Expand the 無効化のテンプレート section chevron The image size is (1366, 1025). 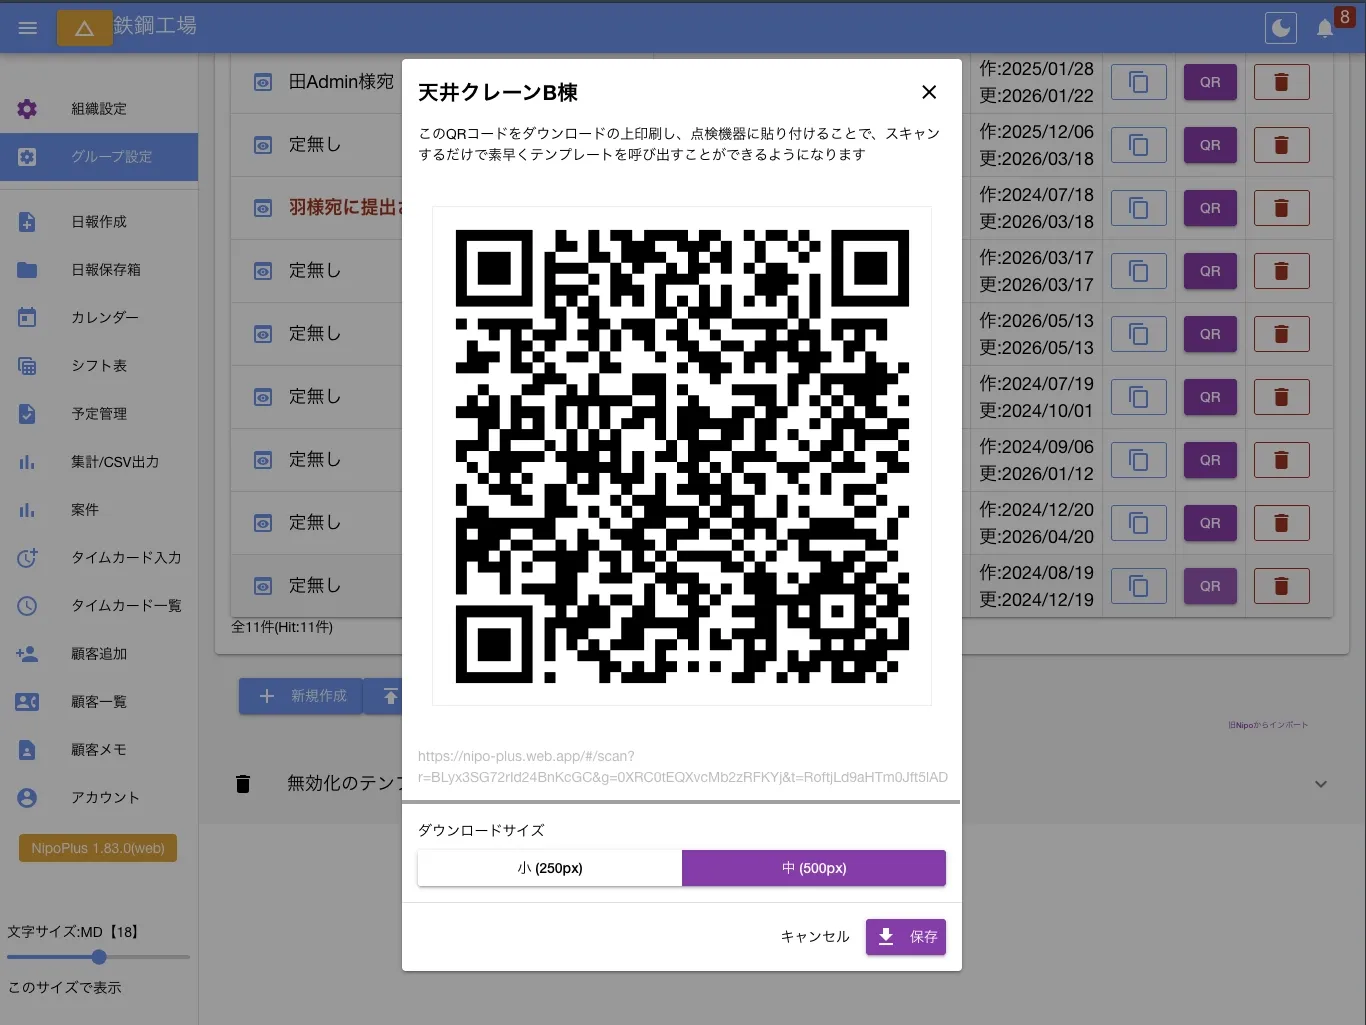pos(1321,784)
